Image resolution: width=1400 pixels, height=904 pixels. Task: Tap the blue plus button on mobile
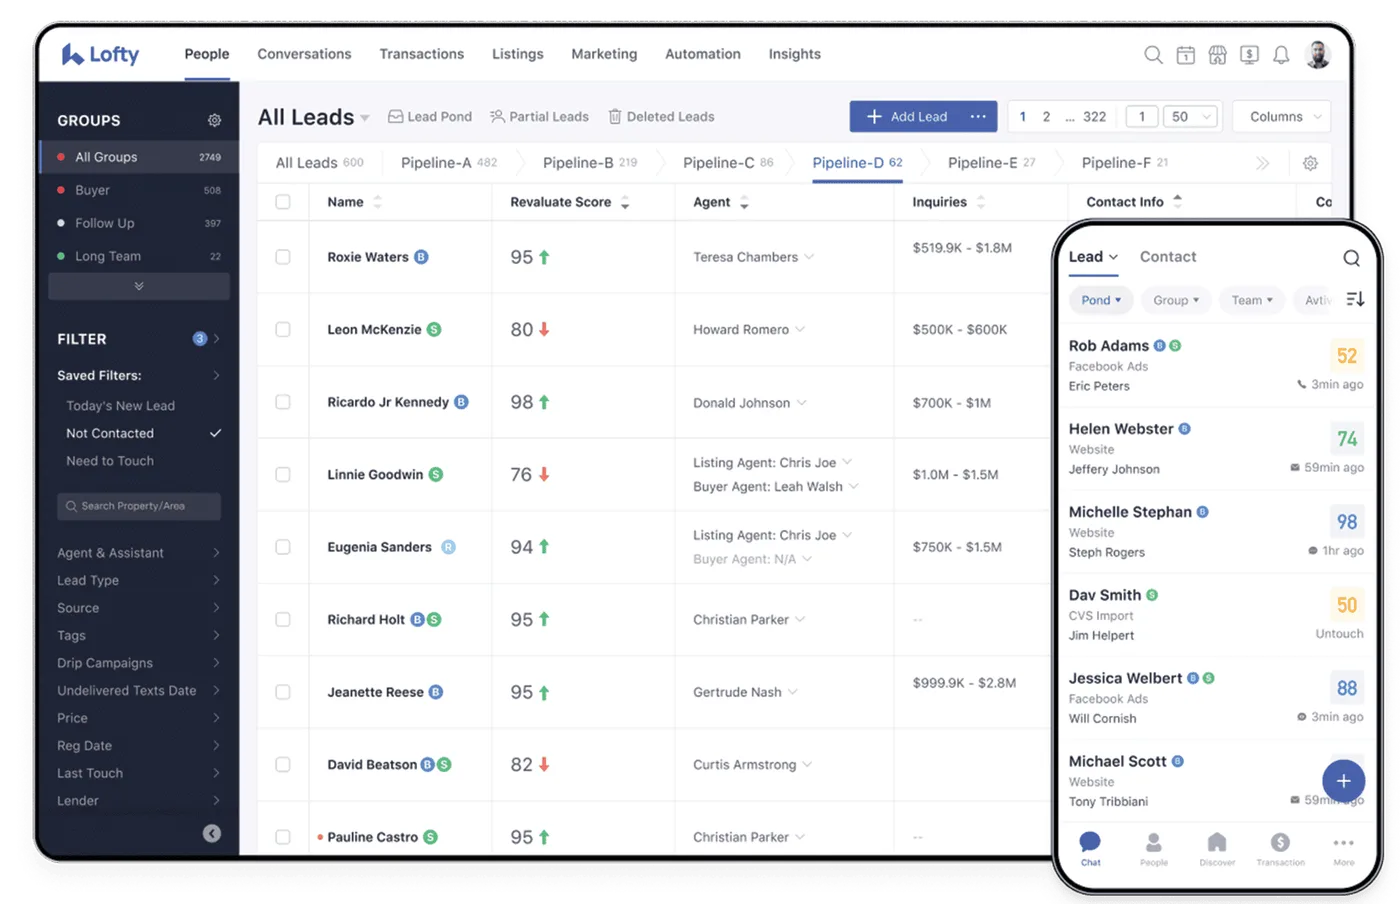[x=1343, y=781]
